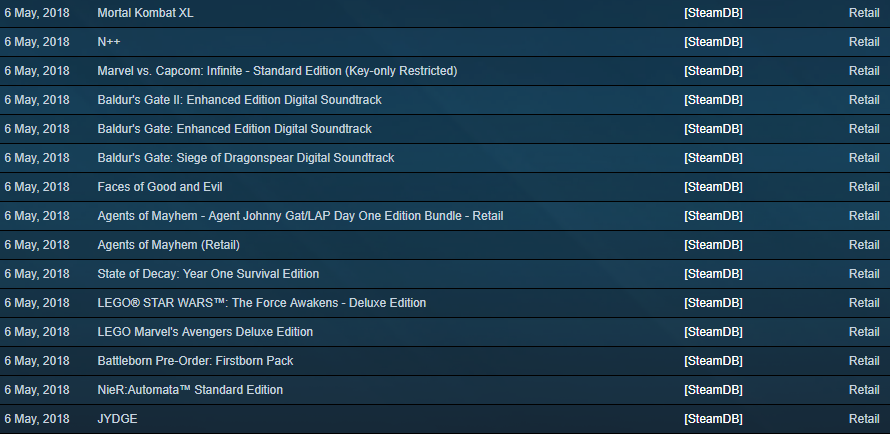Viewport: 890px width, 434px height.
Task: Select the JYDGE license entry title
Action: tap(117, 419)
